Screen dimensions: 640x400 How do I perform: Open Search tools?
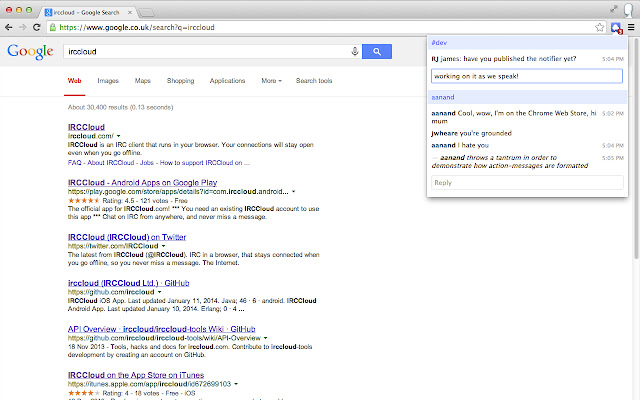(x=314, y=81)
